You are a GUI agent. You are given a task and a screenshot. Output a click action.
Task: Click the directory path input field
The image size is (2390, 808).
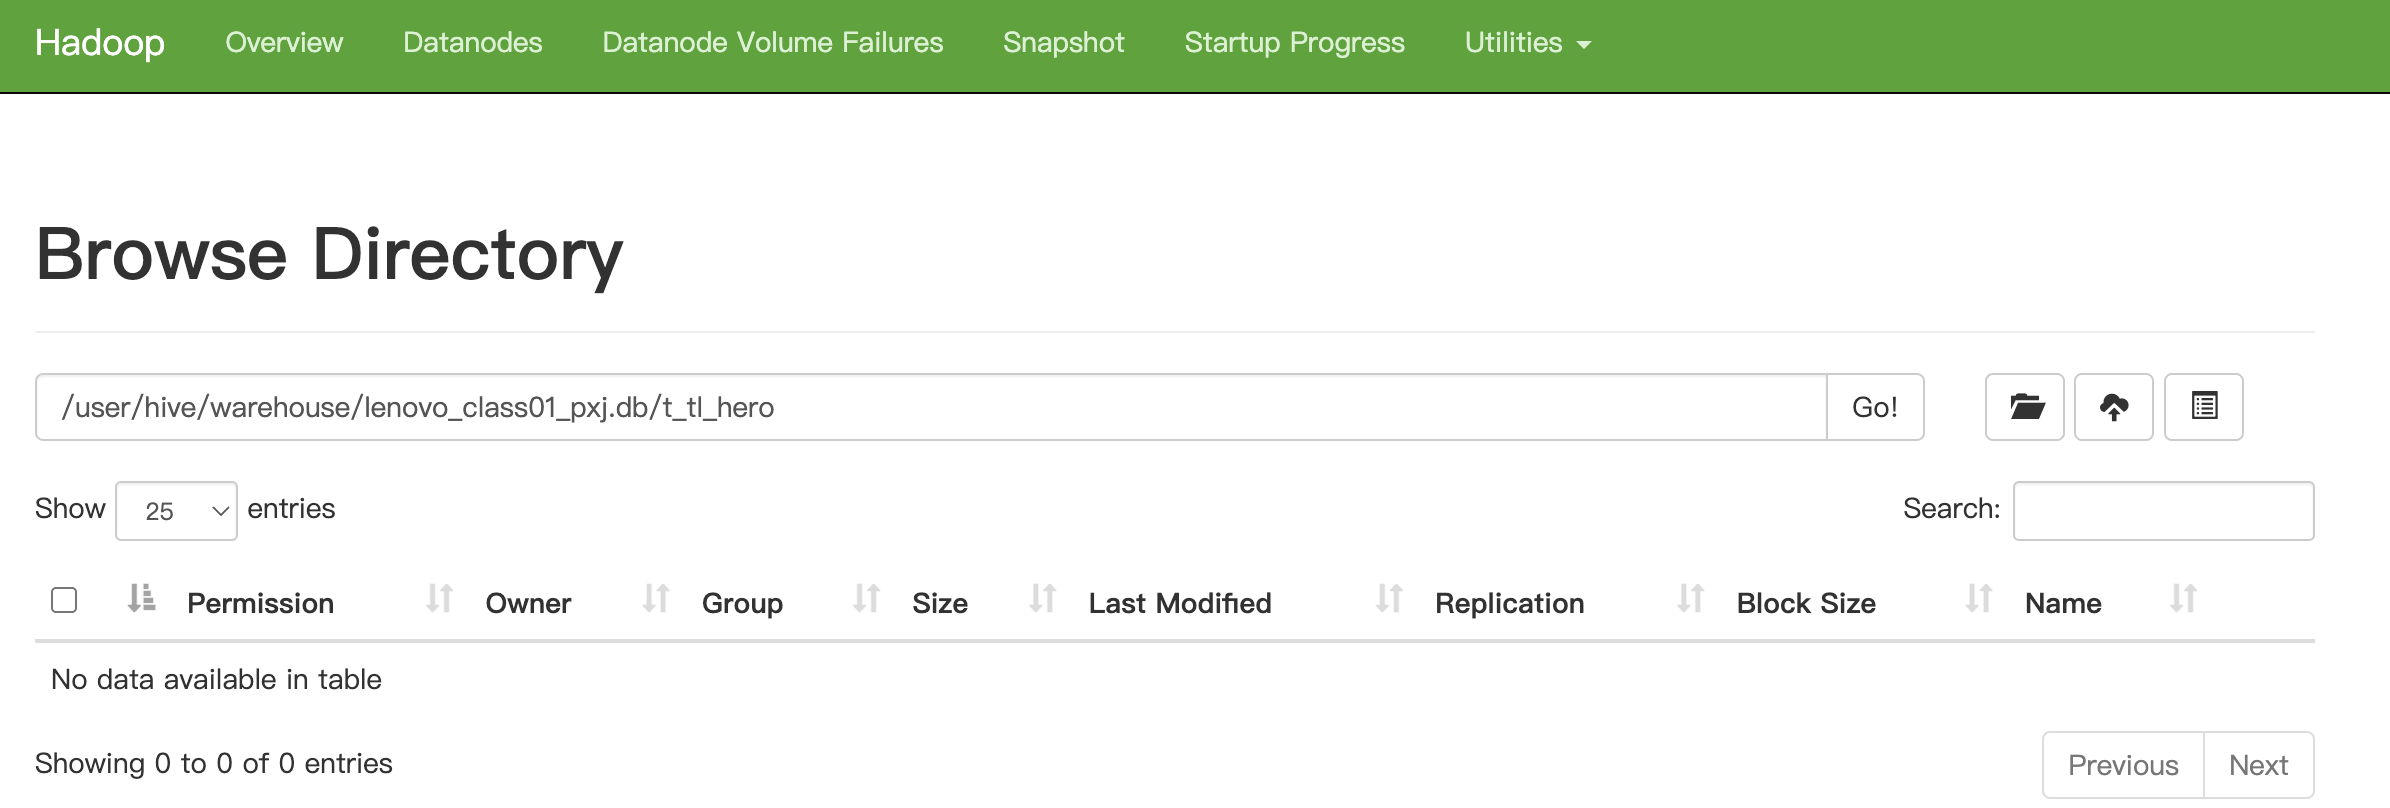point(931,407)
